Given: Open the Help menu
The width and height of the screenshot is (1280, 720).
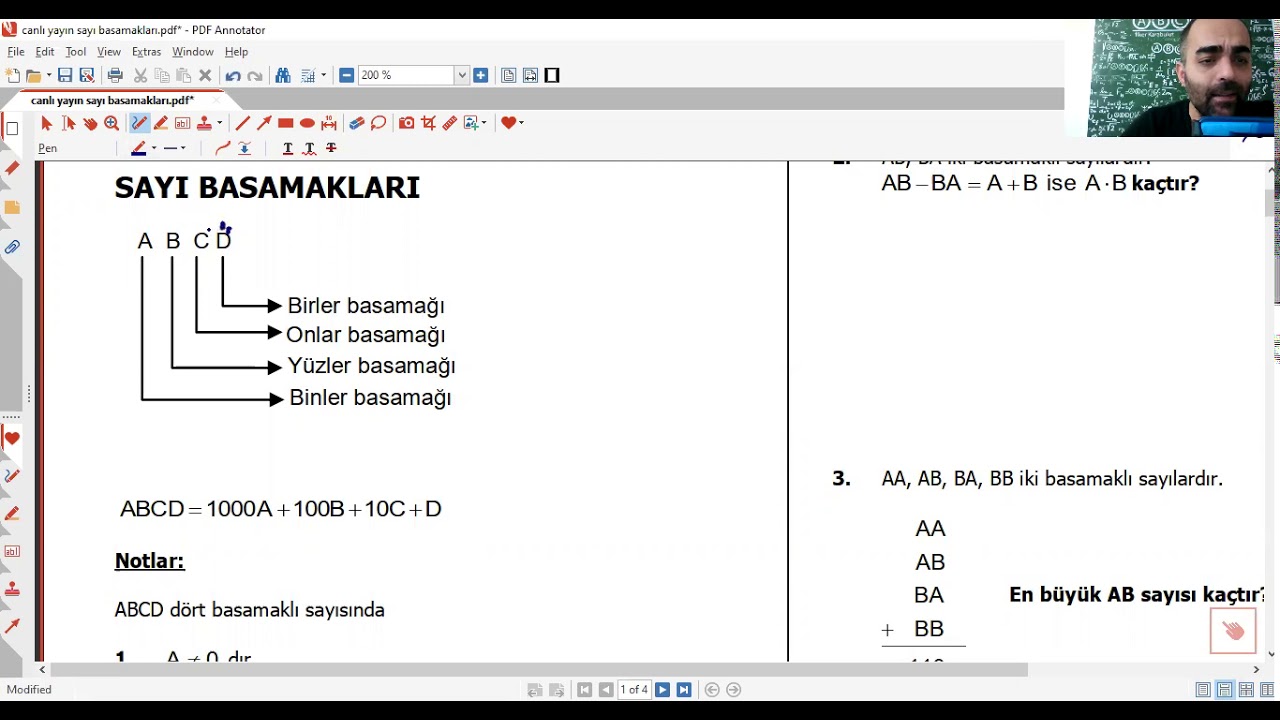Looking at the screenshot, I should point(236,52).
